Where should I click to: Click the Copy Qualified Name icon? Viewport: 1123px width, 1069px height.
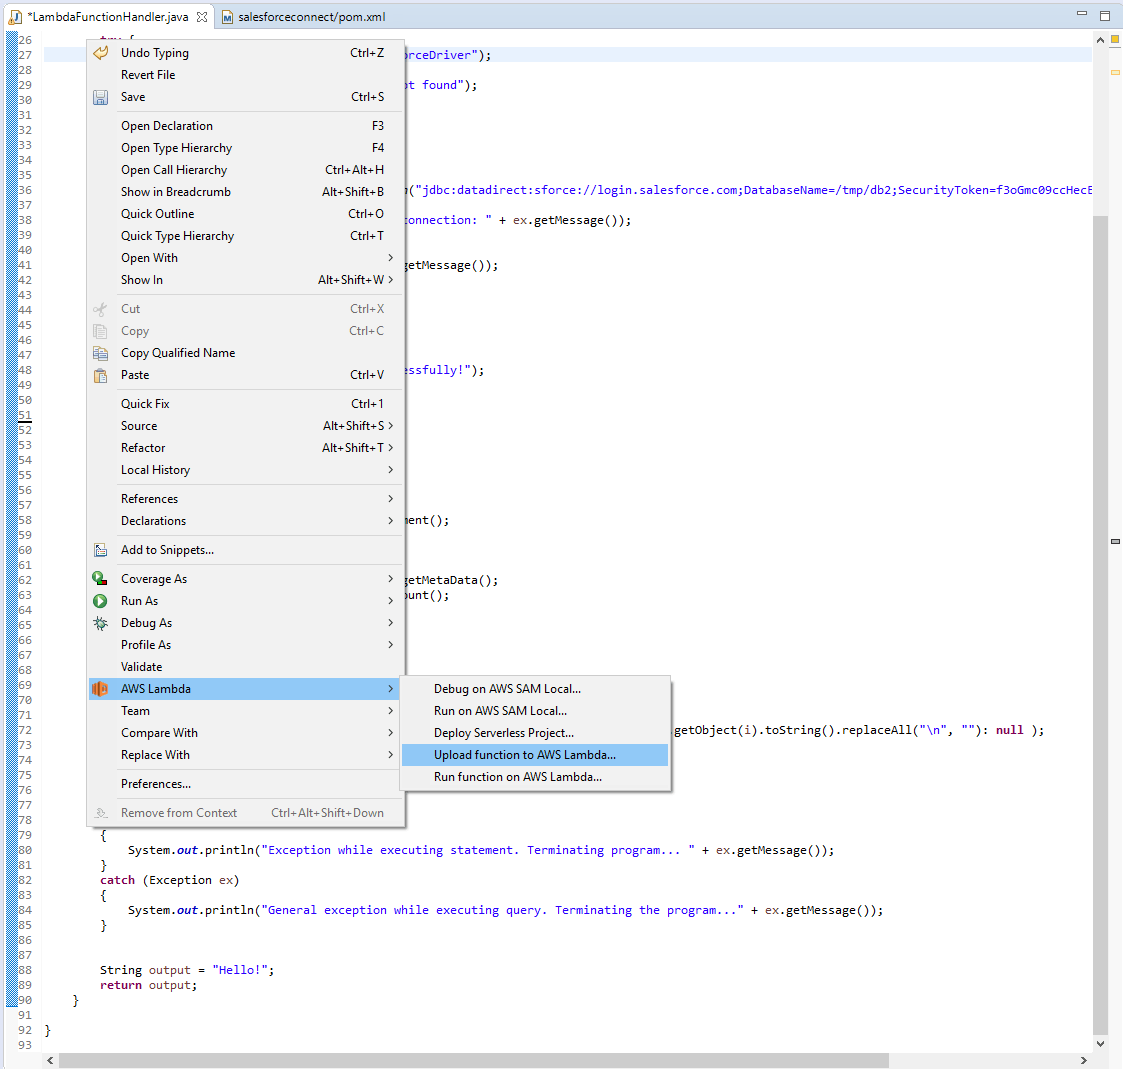pyautogui.click(x=100, y=353)
